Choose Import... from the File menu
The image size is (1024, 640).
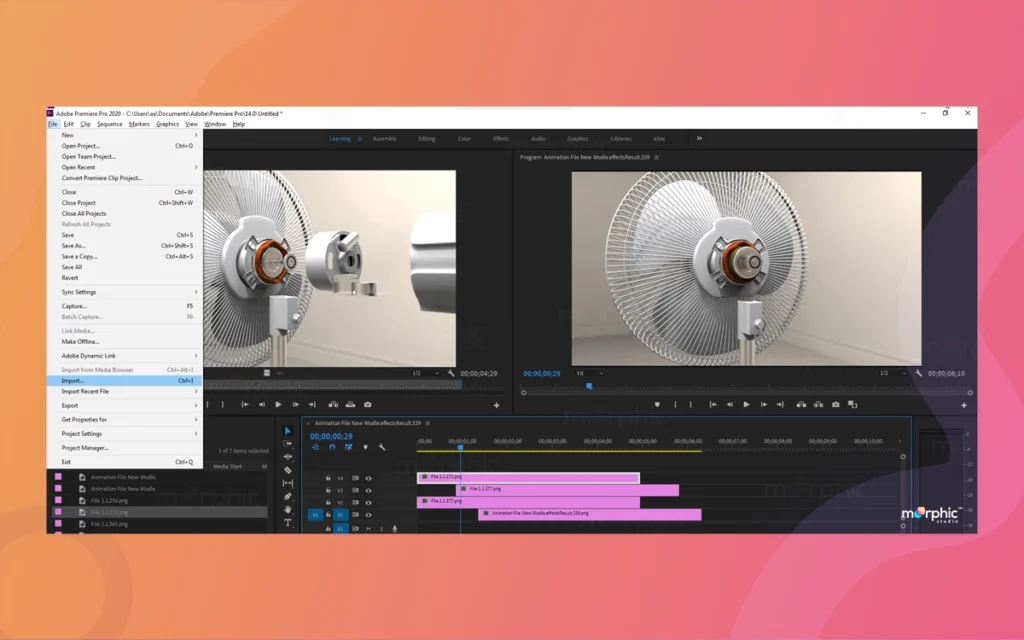click(x=73, y=381)
